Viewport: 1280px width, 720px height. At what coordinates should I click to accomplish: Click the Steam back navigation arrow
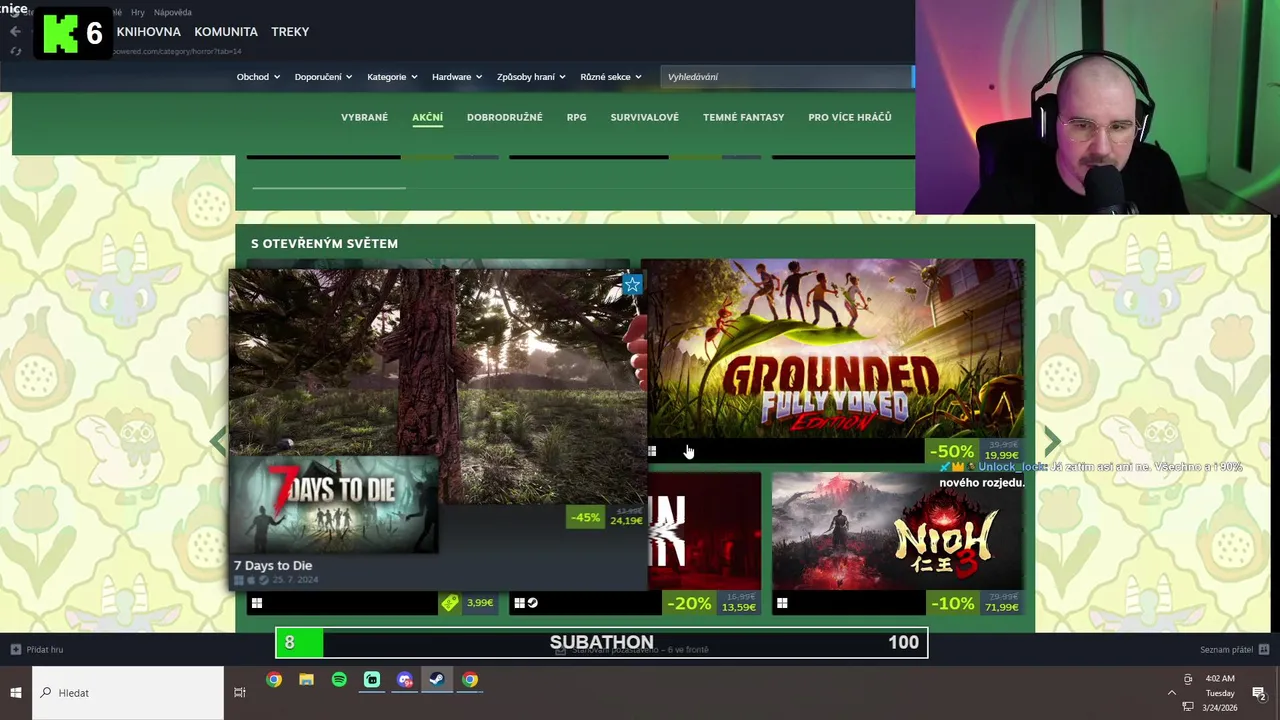click(x=15, y=32)
